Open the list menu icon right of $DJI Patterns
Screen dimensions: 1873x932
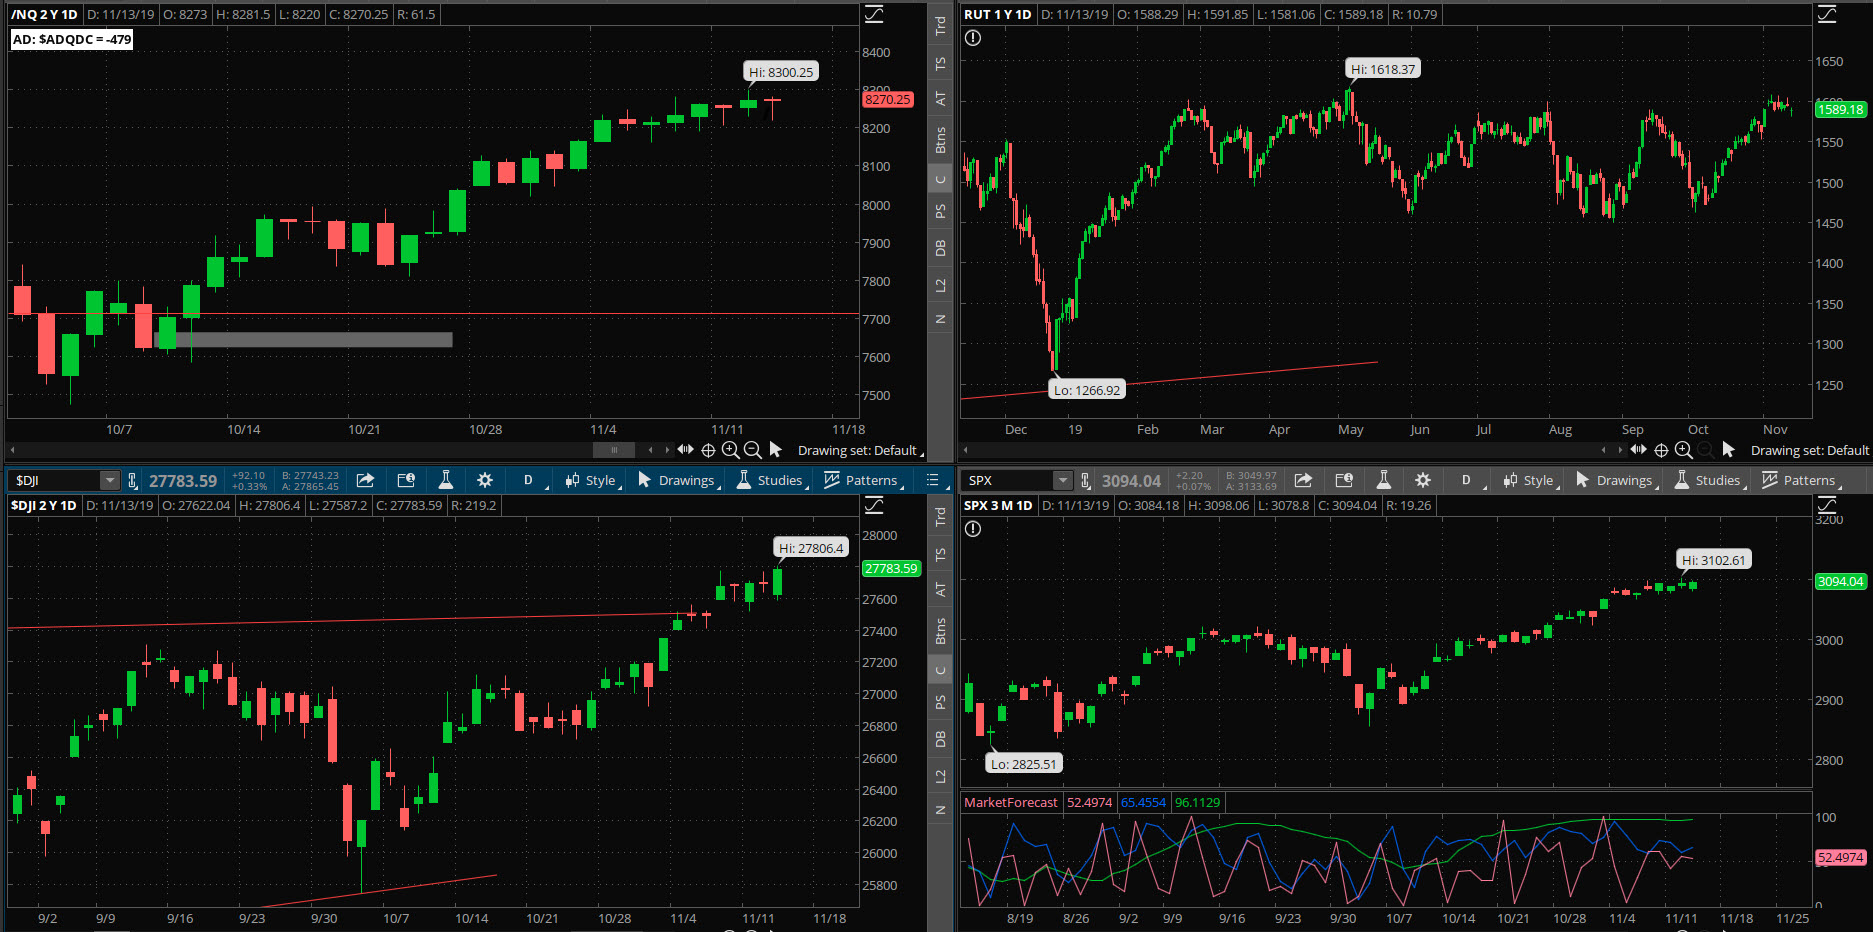933,481
